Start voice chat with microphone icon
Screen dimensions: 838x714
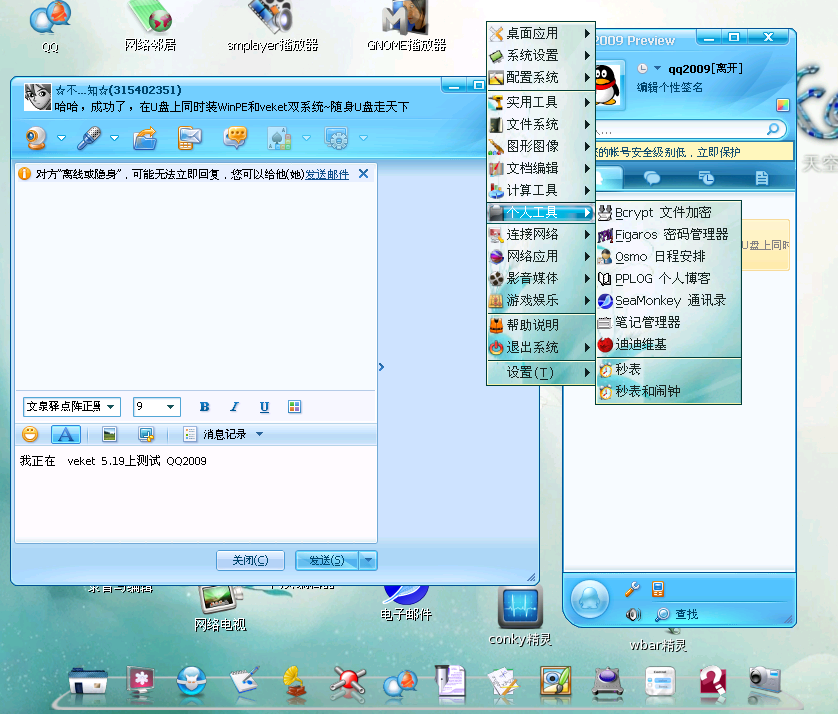point(89,138)
